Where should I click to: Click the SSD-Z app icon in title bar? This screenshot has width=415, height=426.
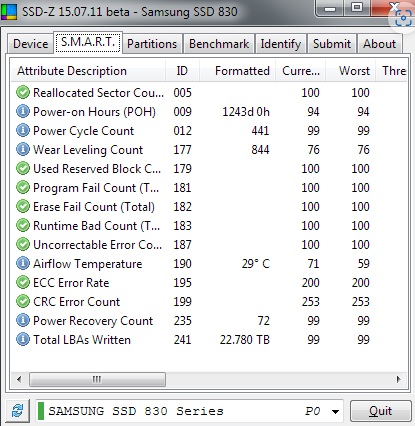click(x=8, y=12)
